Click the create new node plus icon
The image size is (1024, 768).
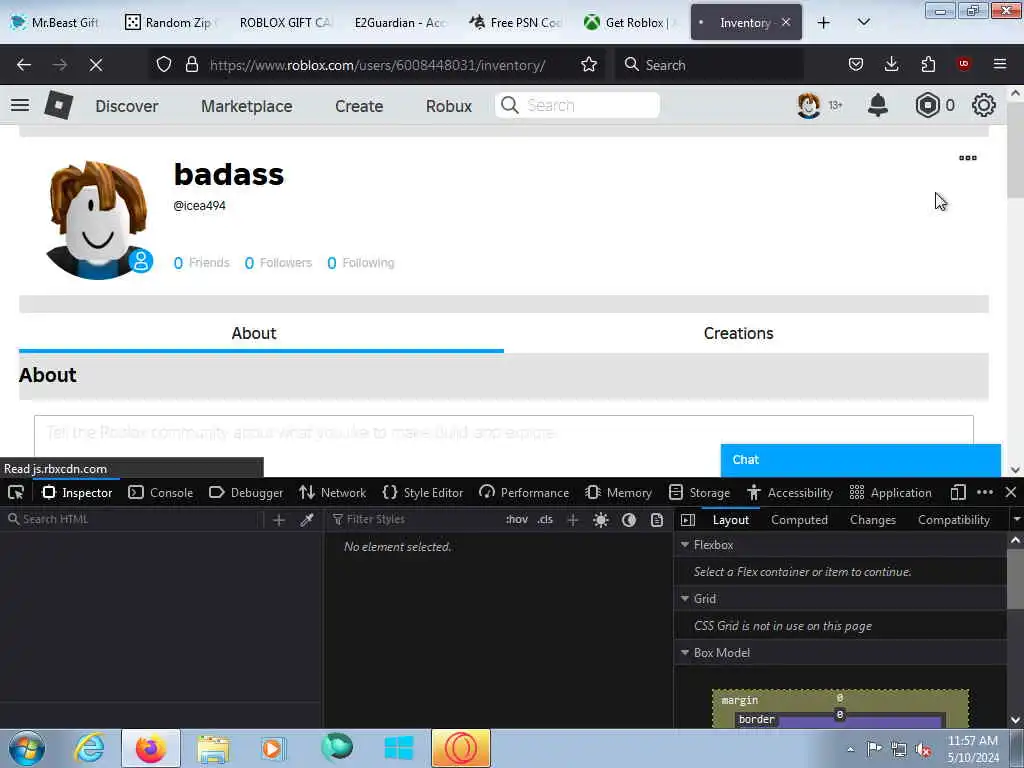coord(279,520)
